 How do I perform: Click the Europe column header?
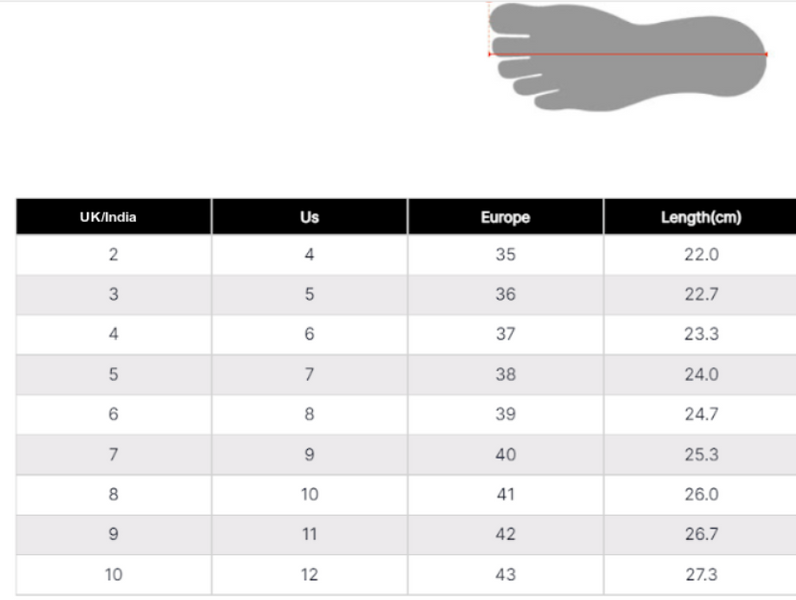pos(505,217)
